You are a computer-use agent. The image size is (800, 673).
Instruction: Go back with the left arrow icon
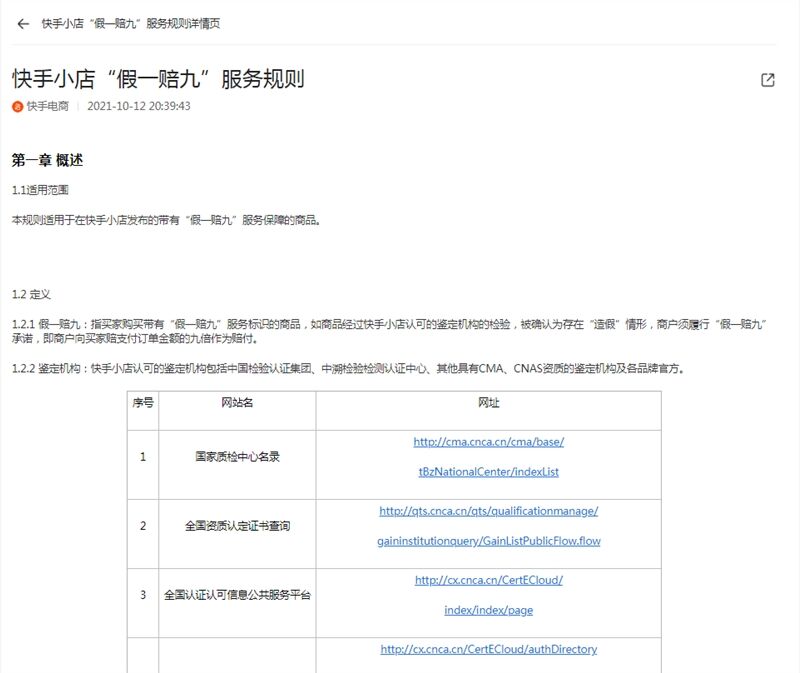point(23,24)
